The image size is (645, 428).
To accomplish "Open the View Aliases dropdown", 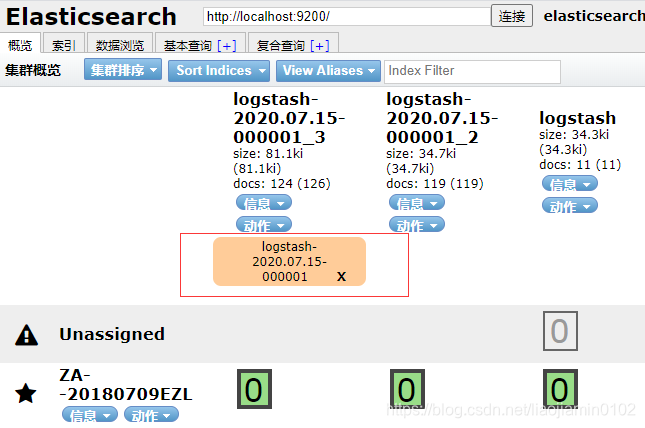I will [x=328, y=70].
